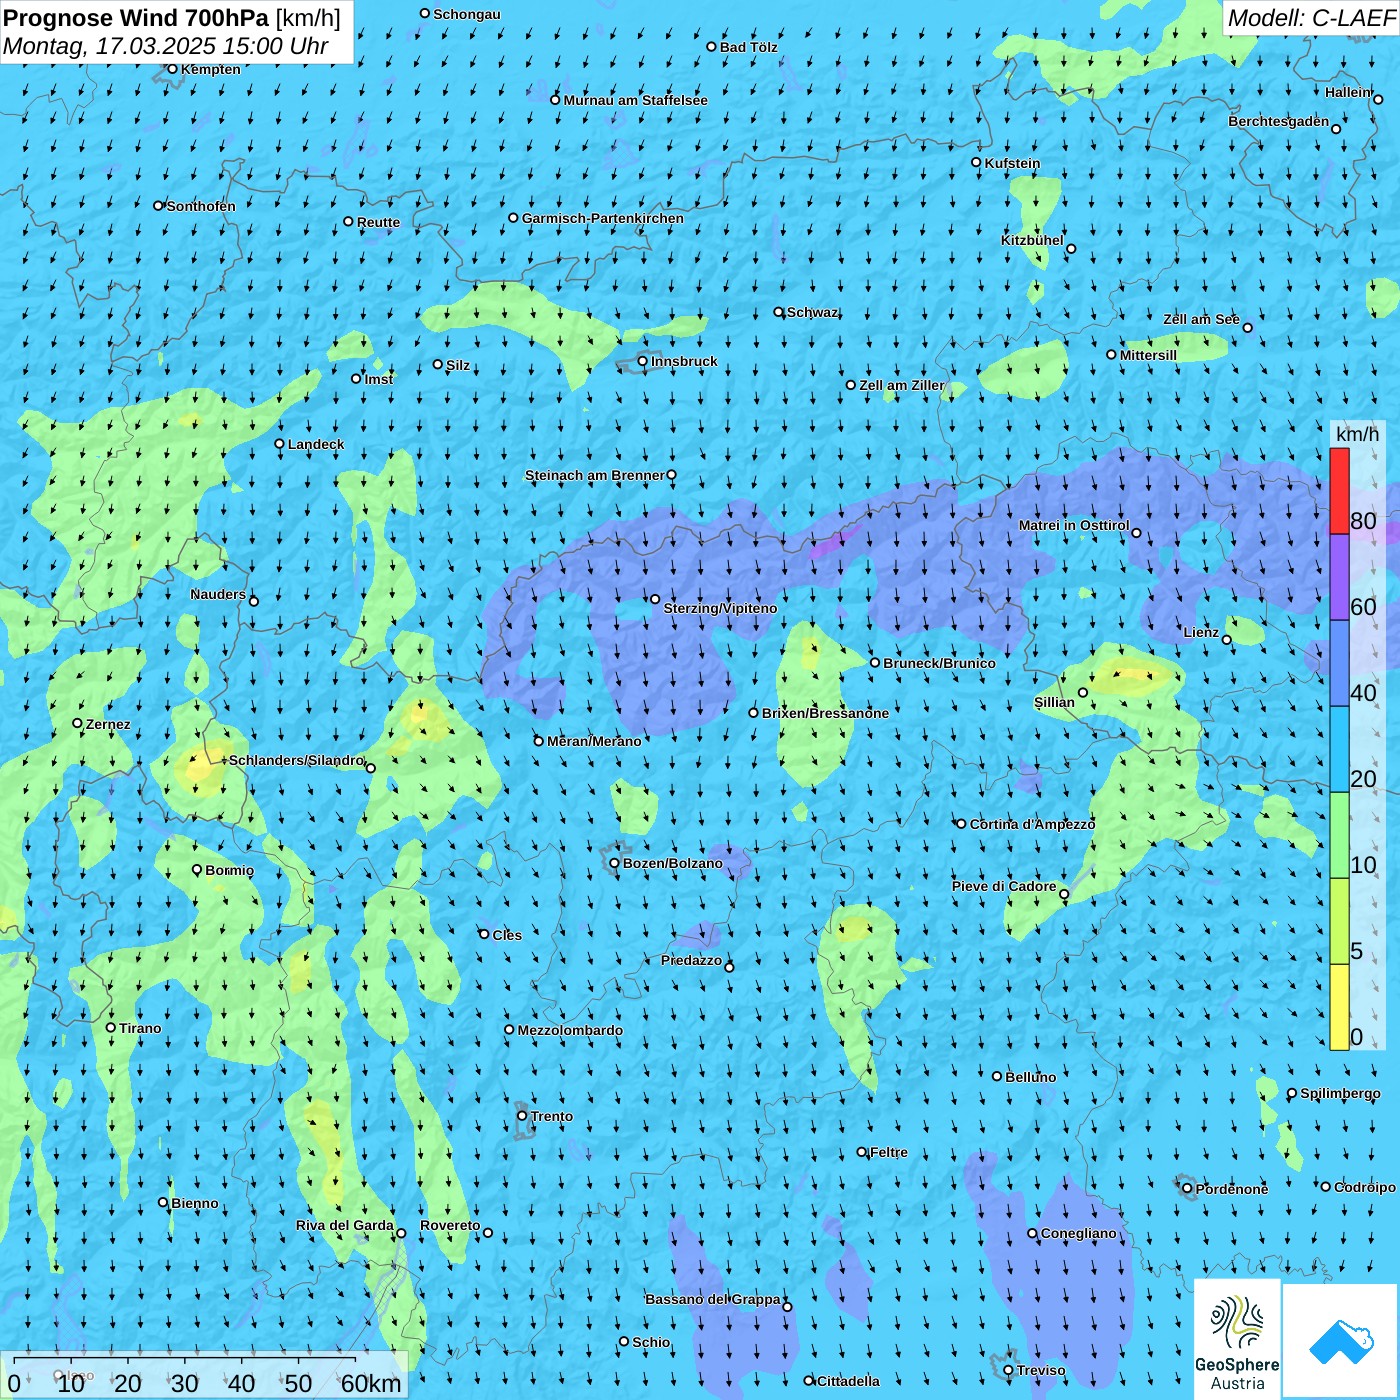Click the Sonthofen label

click(x=201, y=206)
